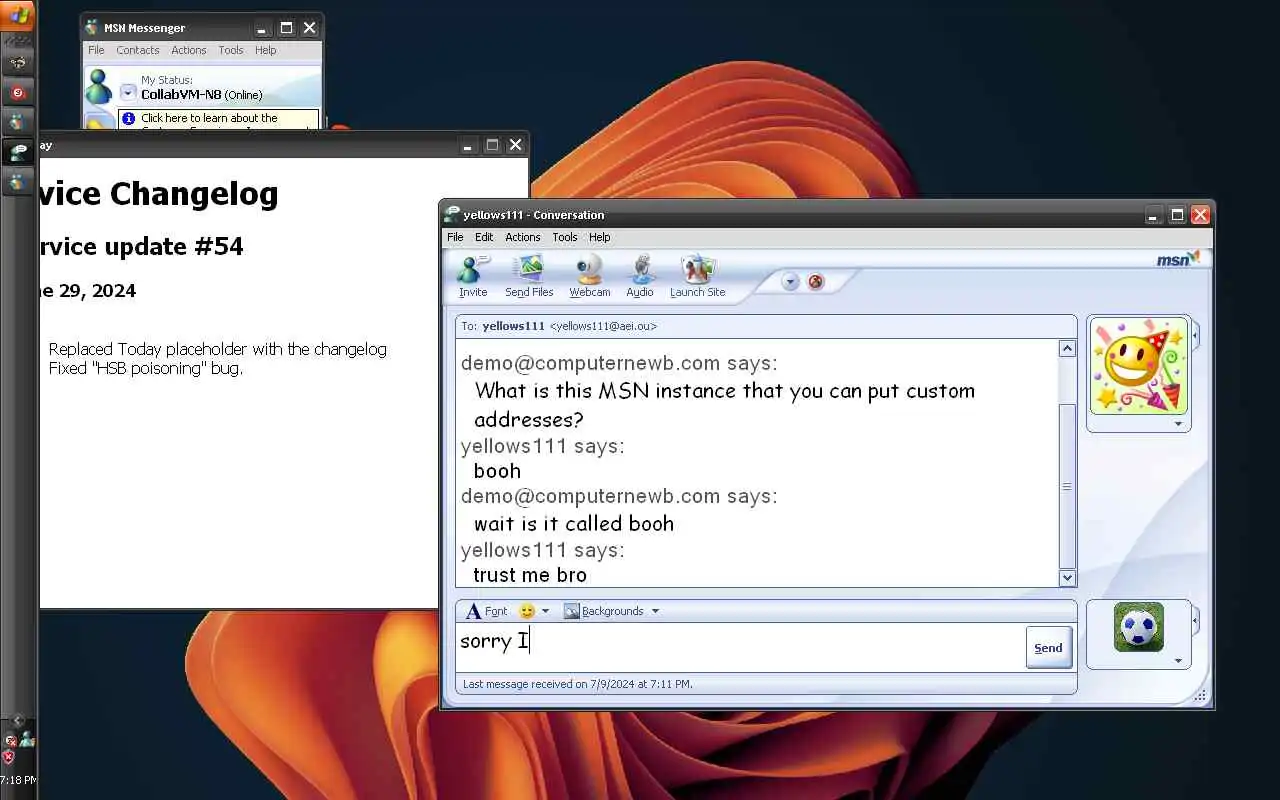Image resolution: width=1280 pixels, height=800 pixels.
Task: Click the 7:18 PM taskbar clock
Action: [x=18, y=780]
